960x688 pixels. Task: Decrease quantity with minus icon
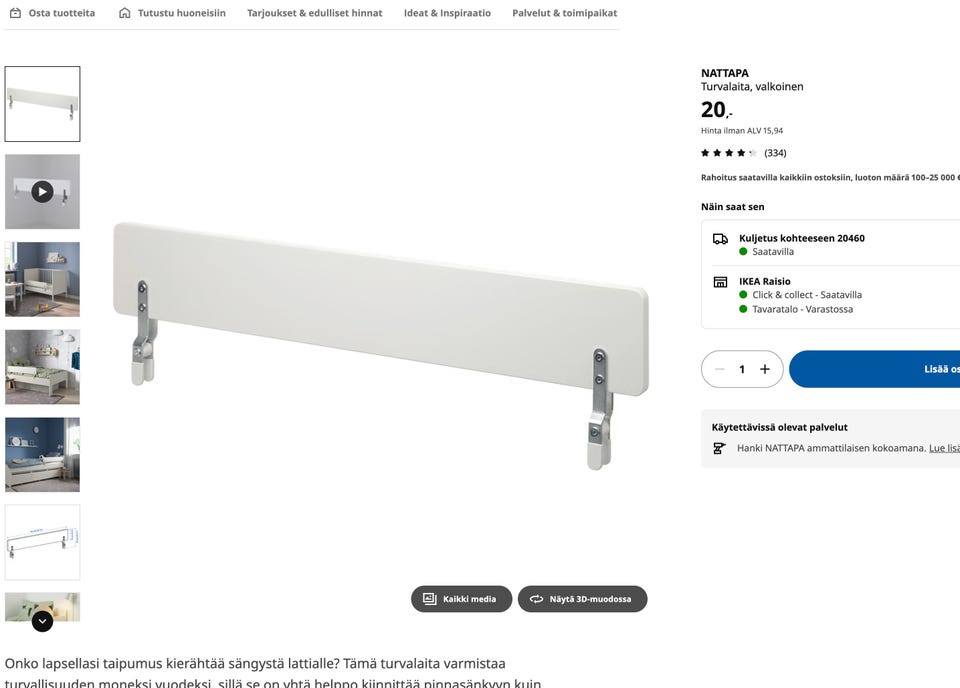pyautogui.click(x=720, y=369)
